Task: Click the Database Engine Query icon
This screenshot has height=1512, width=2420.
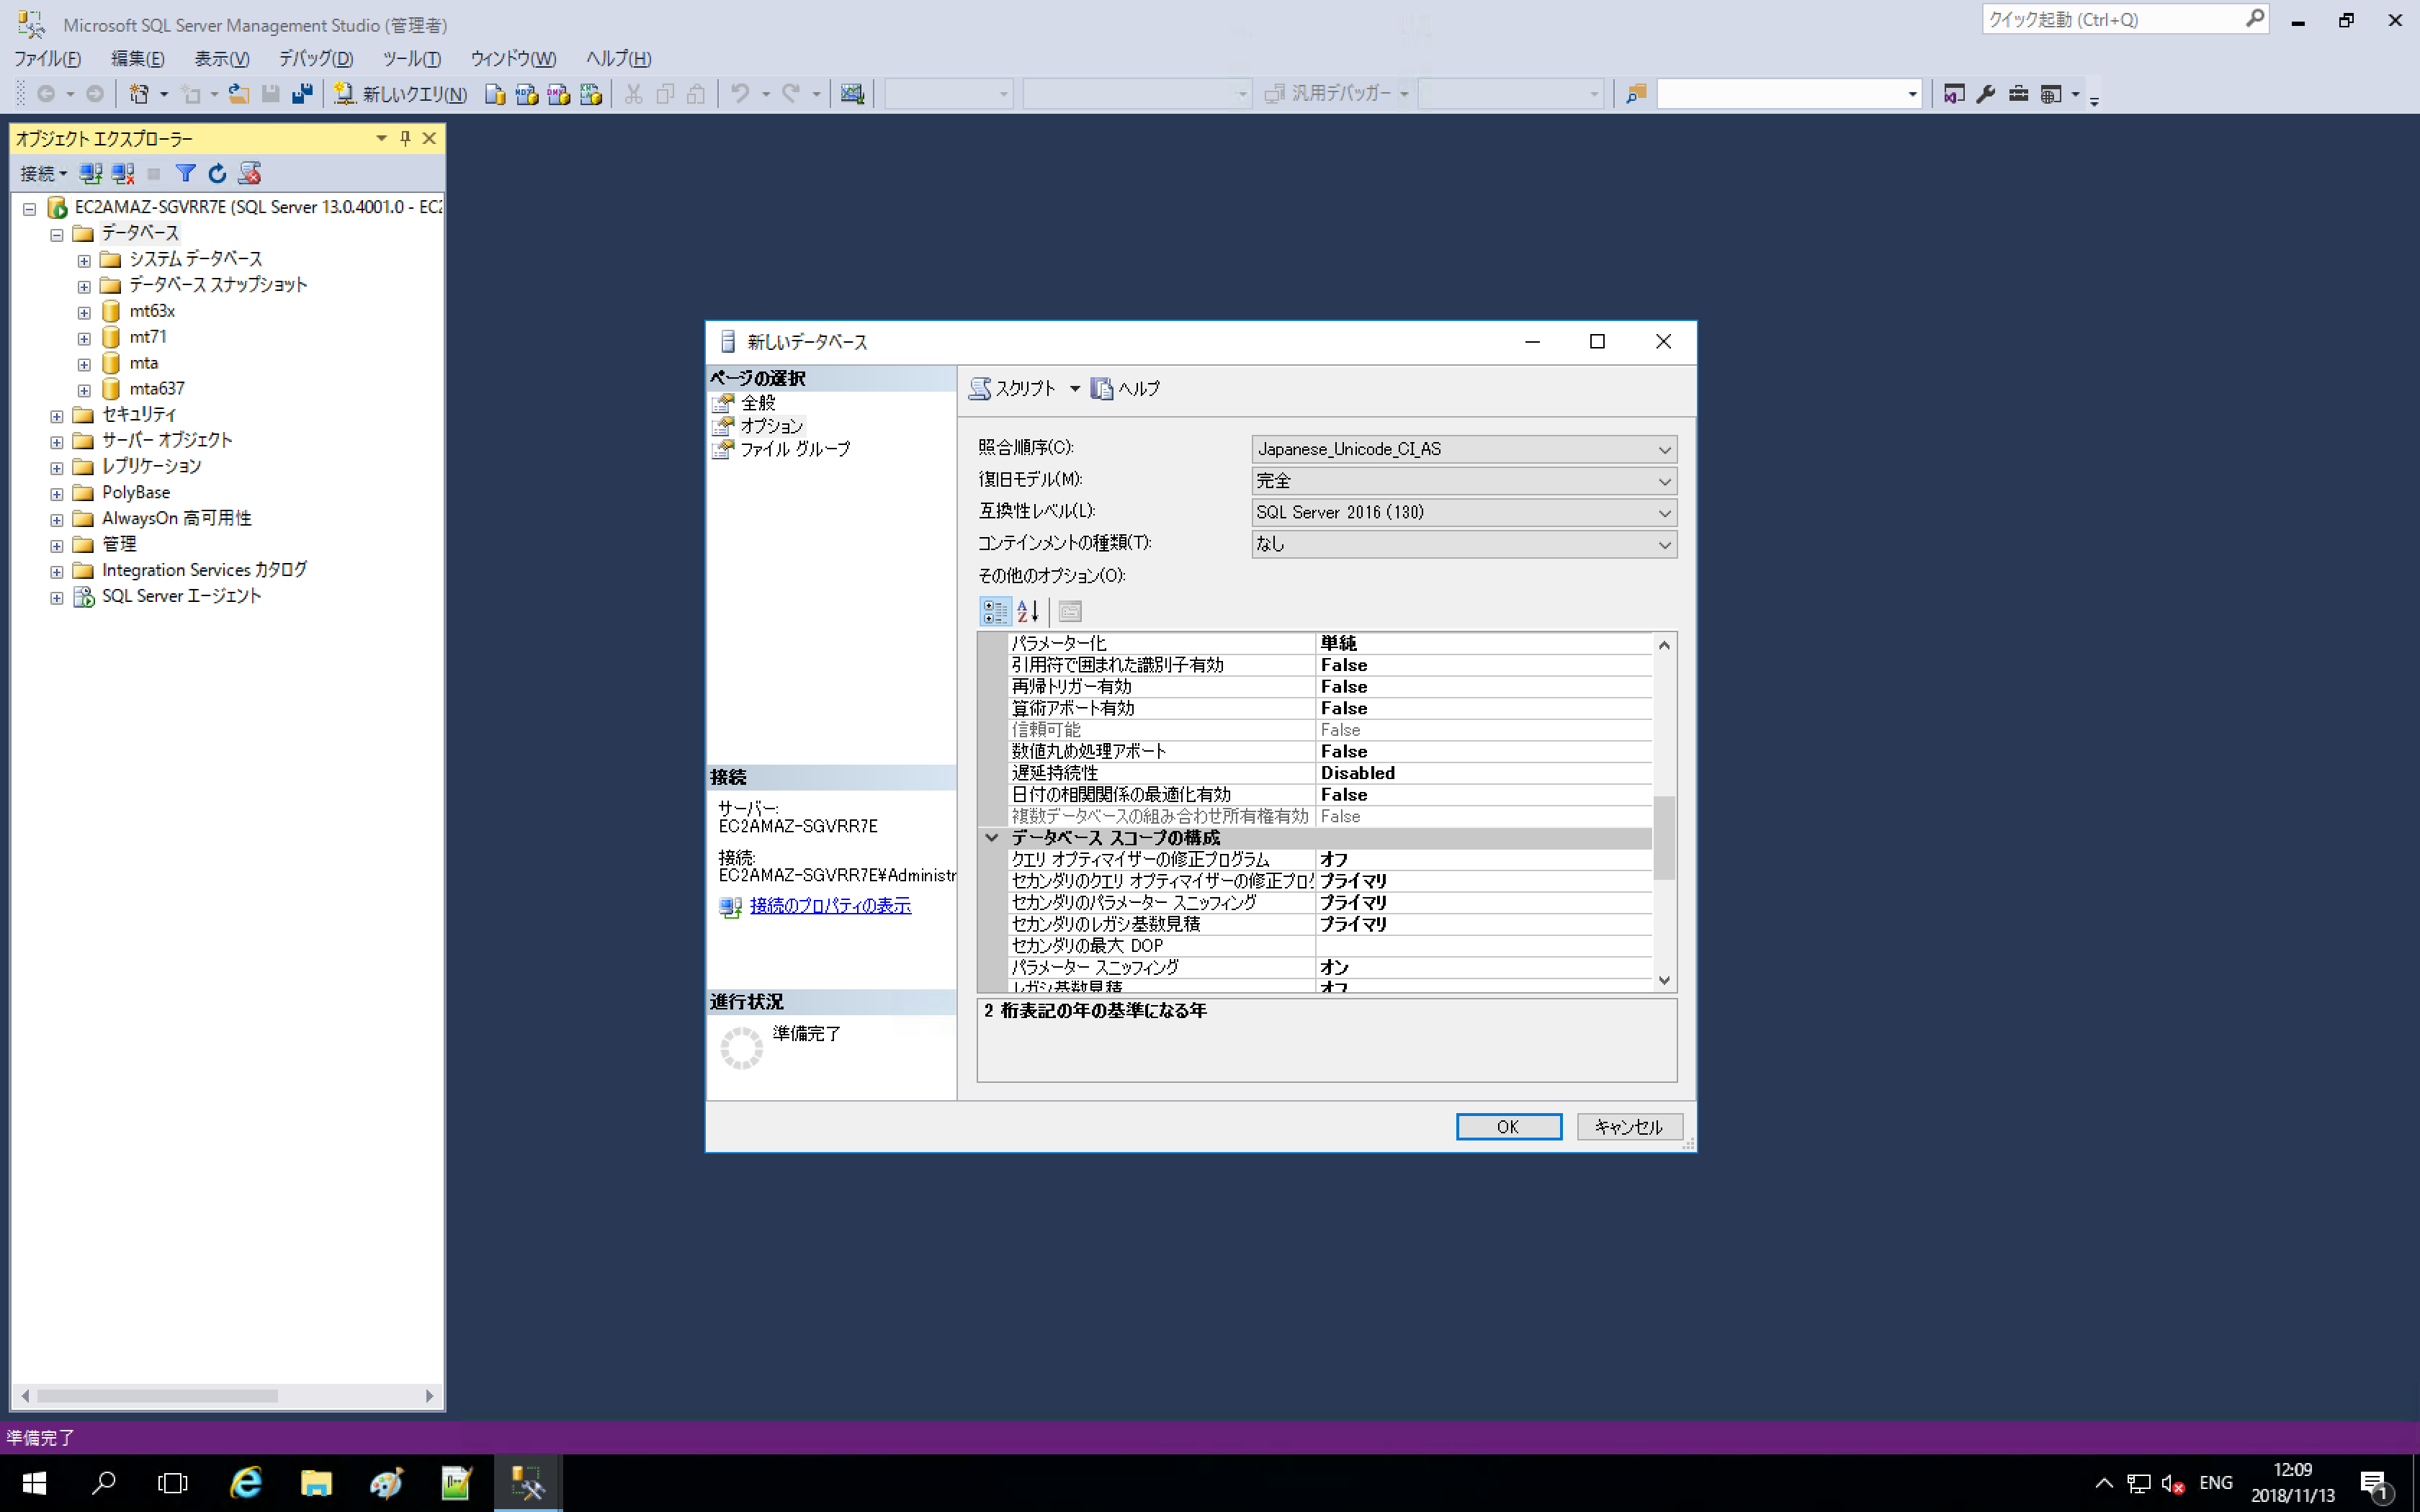Action: (494, 94)
